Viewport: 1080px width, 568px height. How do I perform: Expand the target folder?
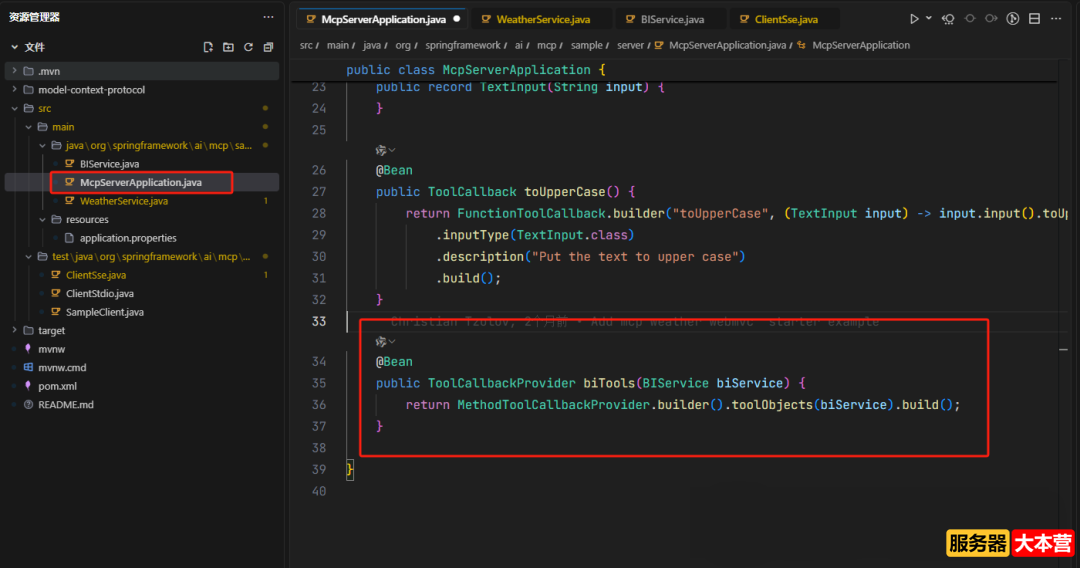(14, 330)
